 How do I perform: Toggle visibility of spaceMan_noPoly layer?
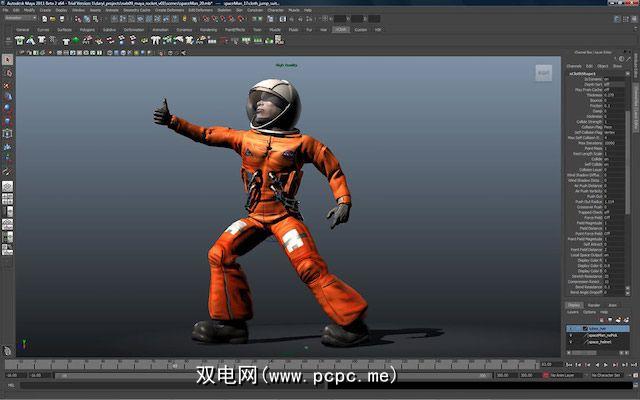point(571,335)
